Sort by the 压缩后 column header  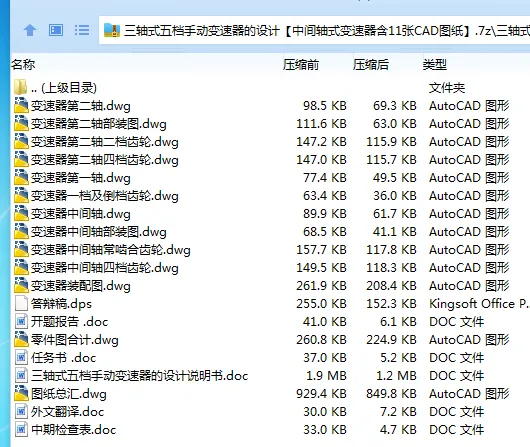(371, 64)
